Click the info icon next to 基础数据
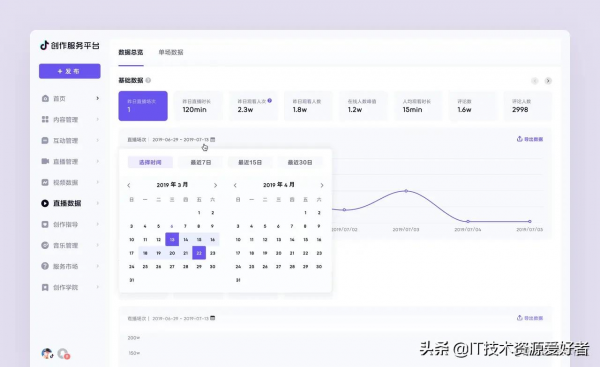 148,80
